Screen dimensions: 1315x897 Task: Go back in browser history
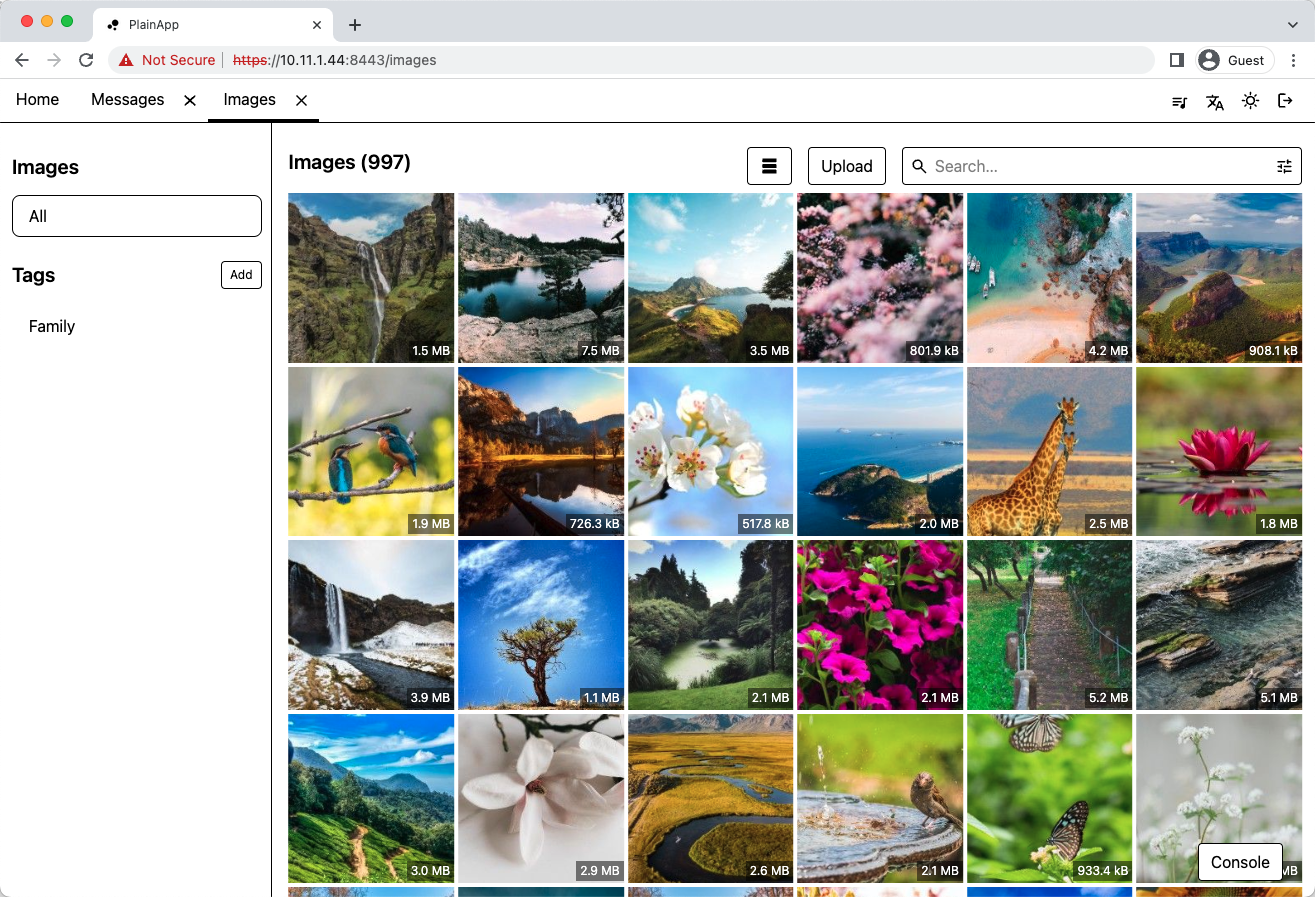[22, 60]
